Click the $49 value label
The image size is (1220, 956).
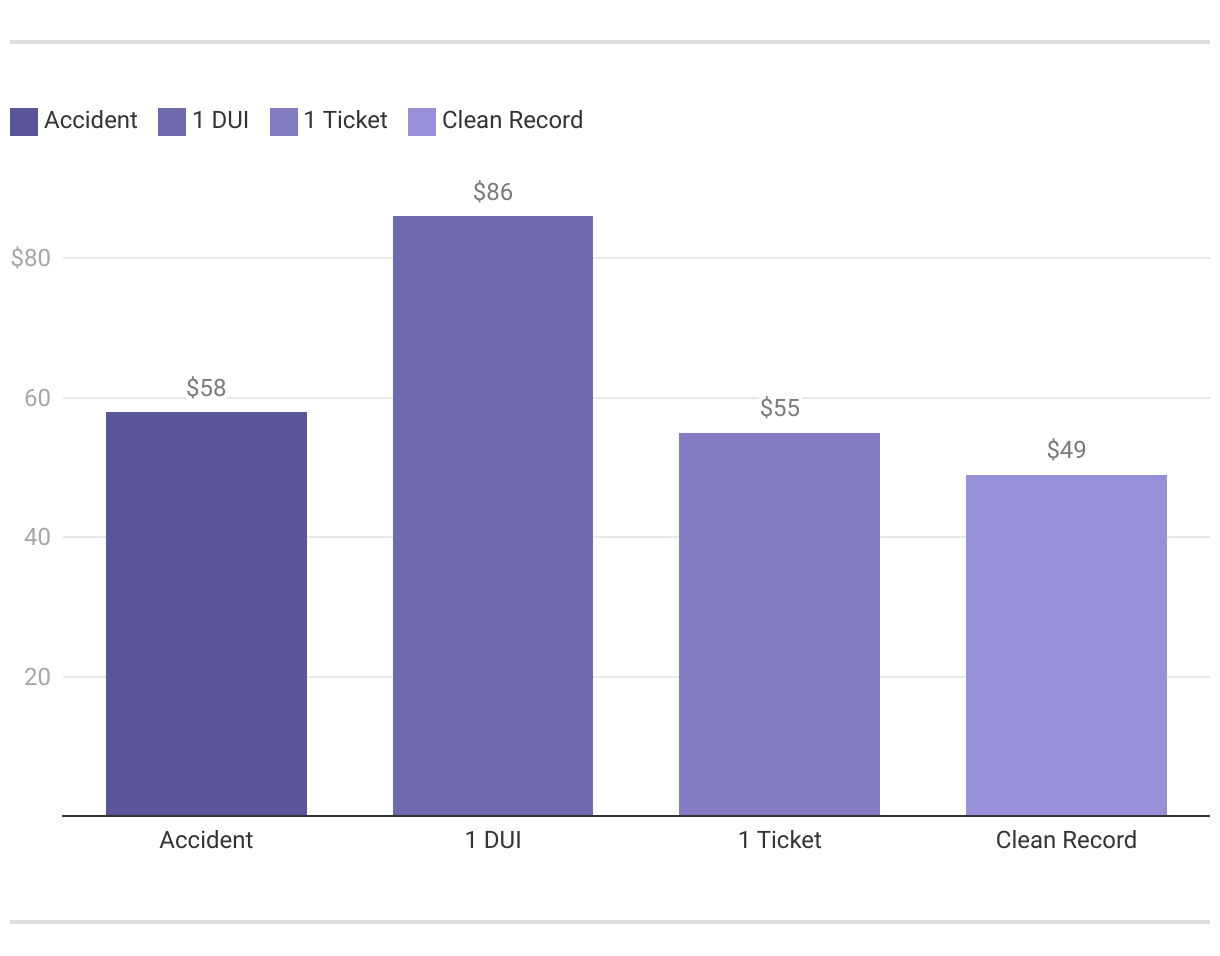pyautogui.click(x=1066, y=450)
